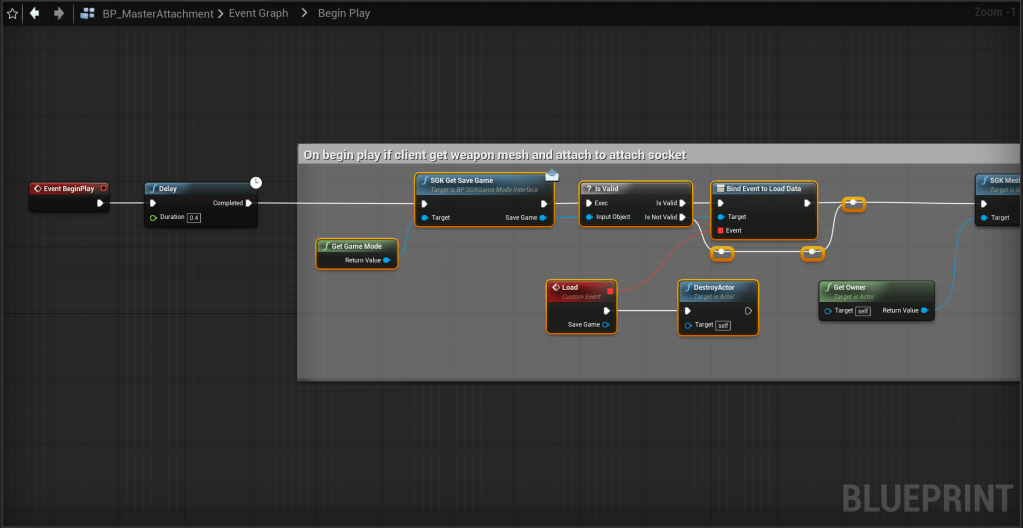Viewport: 1023px width, 528px height.
Task: Click the red delegate output pin on Load node
Action: point(609,291)
